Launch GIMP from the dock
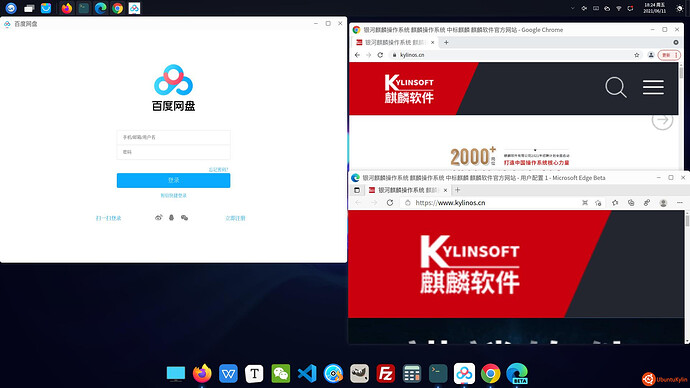The width and height of the screenshot is (690, 388). (360, 373)
